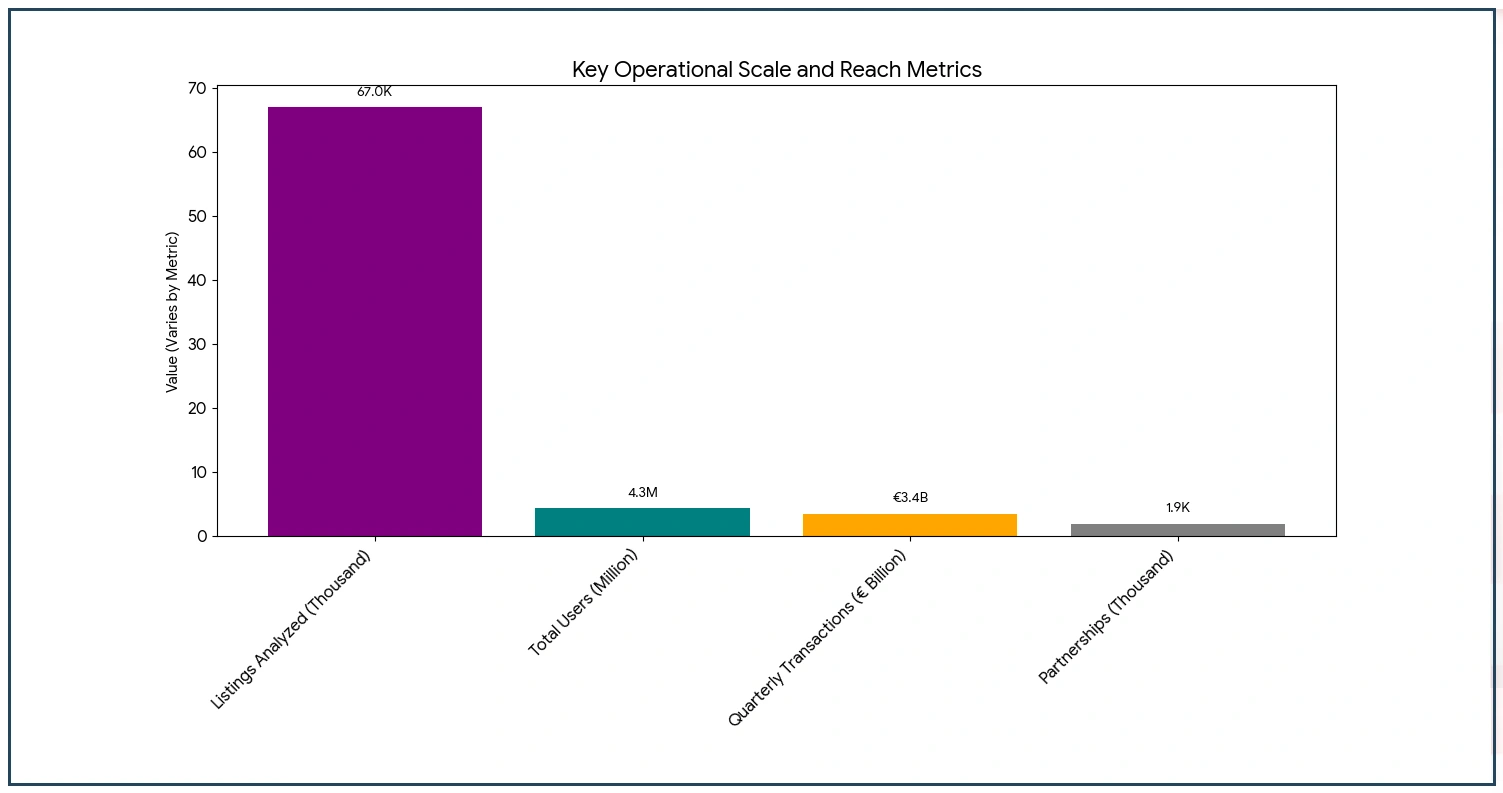Screen dimensions: 1503x793
Task: Select the 1.9K data label
Action: [1178, 508]
